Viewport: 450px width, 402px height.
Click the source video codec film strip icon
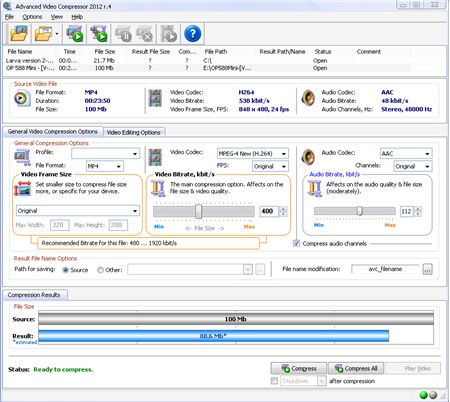tap(155, 98)
